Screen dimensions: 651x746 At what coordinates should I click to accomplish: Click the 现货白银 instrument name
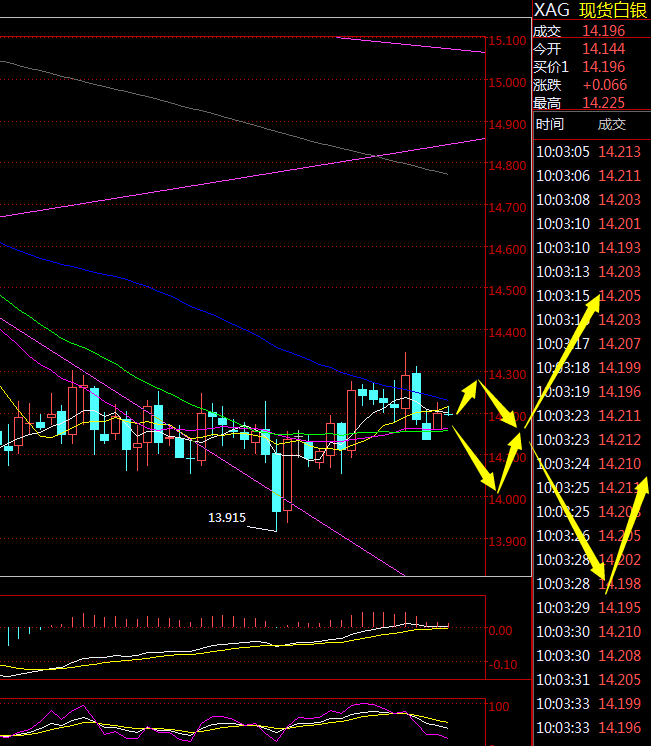612,10
